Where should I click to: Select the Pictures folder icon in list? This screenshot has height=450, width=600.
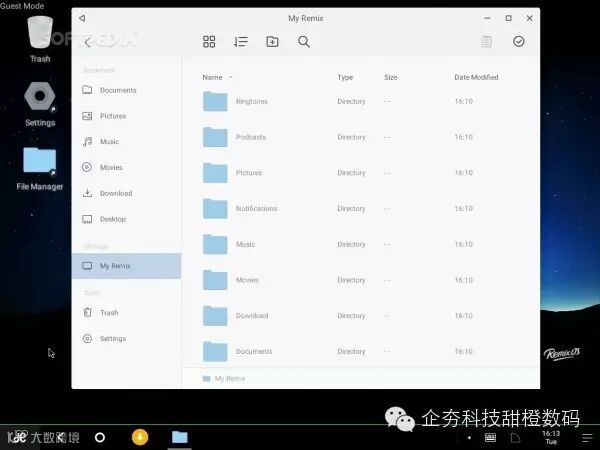[x=215, y=173]
